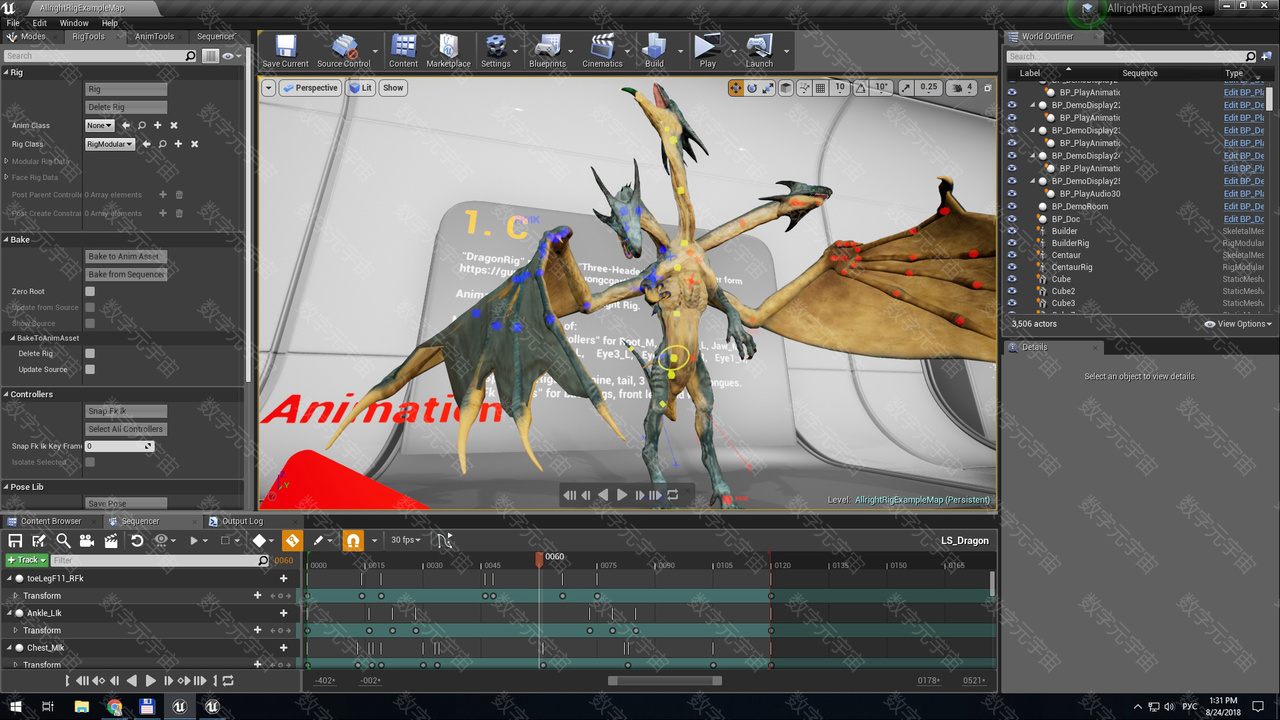The image size is (1280, 720).
Task: Expand Transform under toeLegF11_RFk
Action: coord(15,596)
